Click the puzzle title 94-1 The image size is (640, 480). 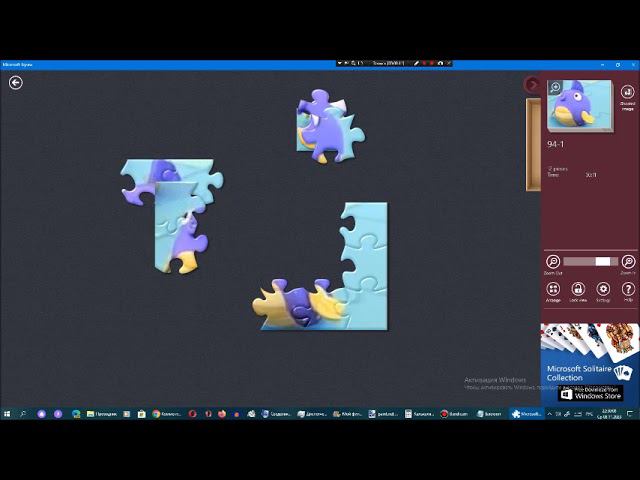(x=556, y=144)
